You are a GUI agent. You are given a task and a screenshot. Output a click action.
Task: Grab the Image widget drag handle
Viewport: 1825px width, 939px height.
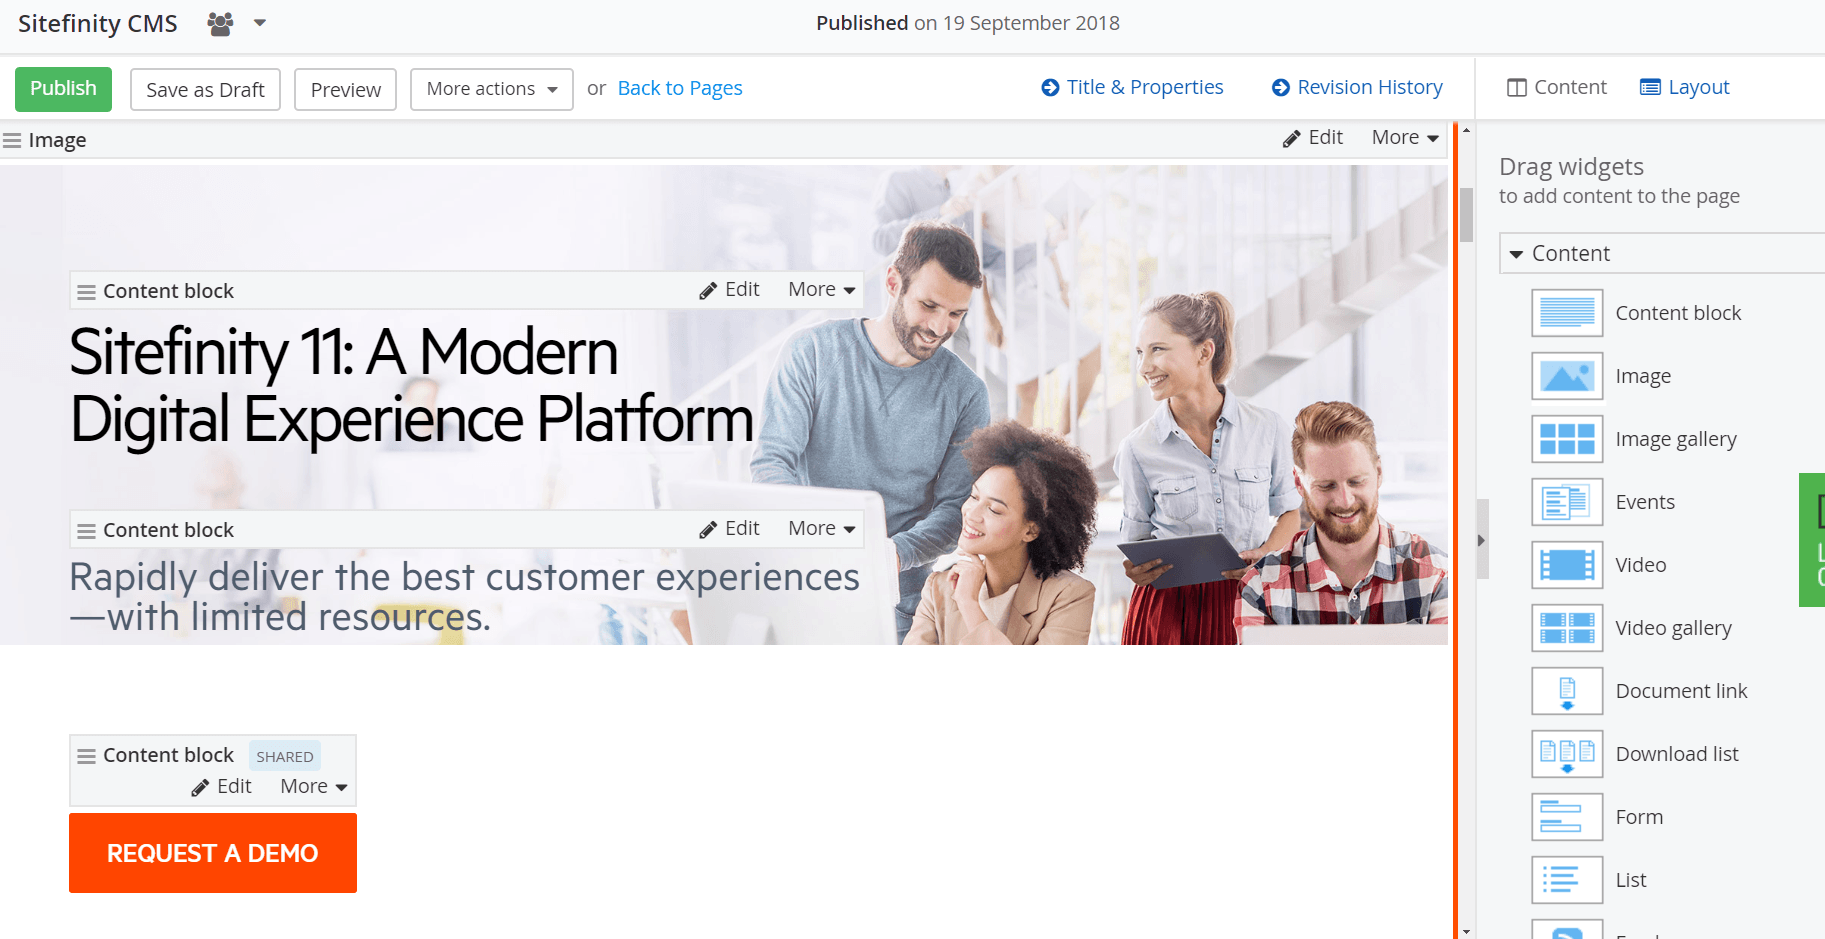[12, 141]
